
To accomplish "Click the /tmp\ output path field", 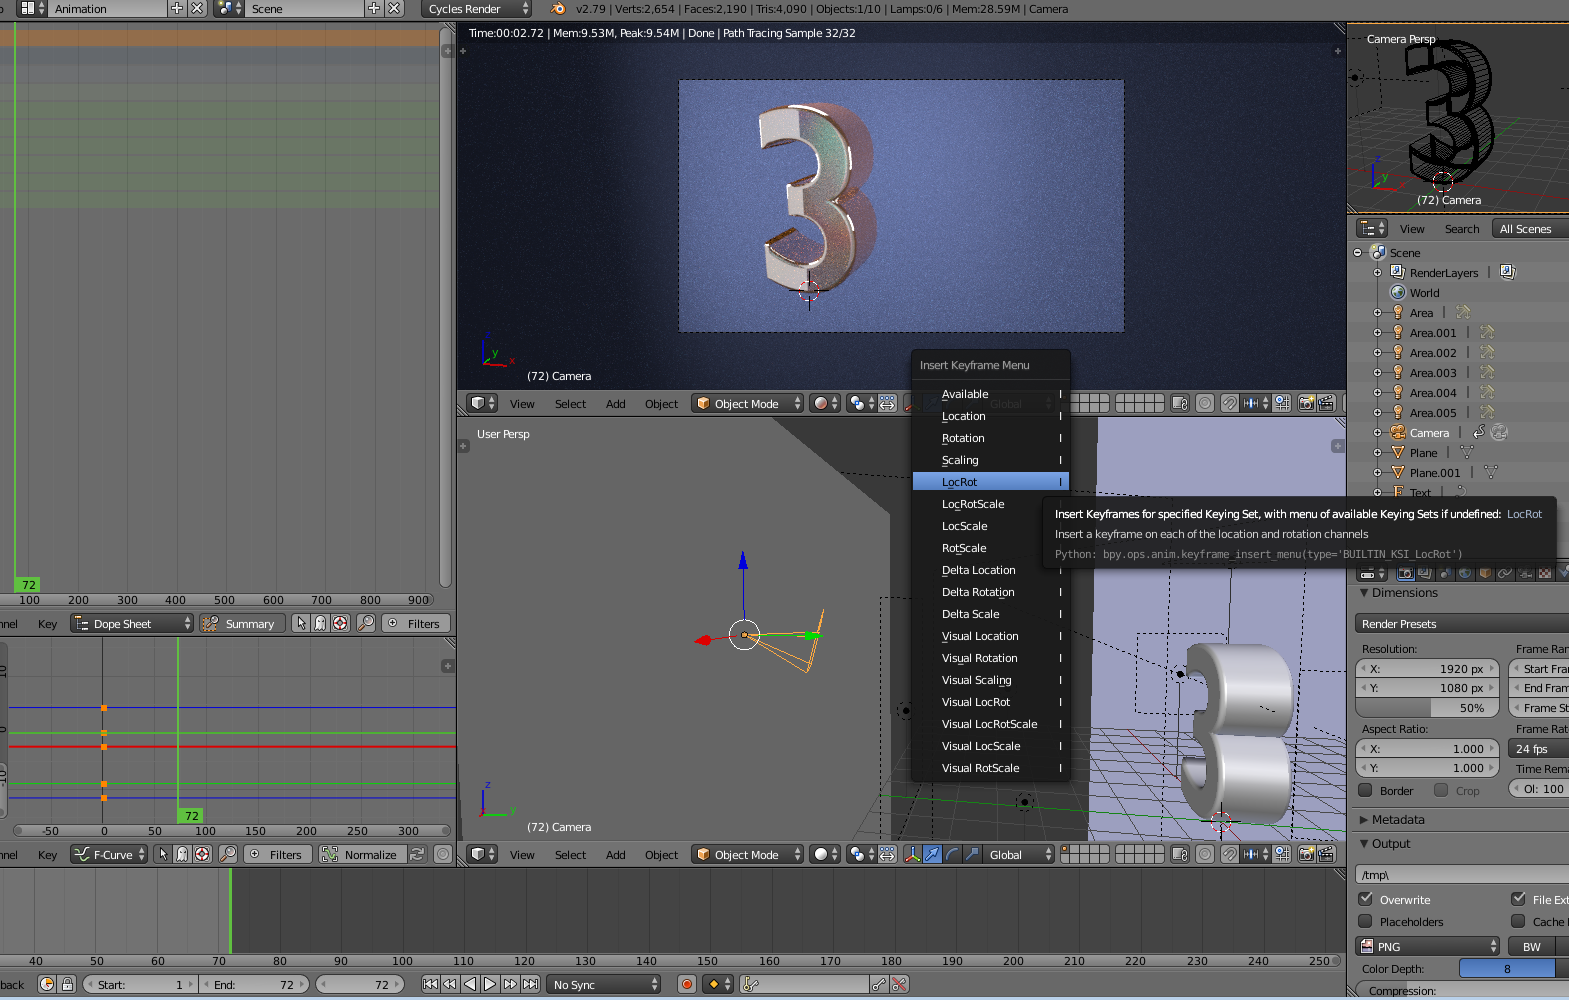I will point(1461,874).
